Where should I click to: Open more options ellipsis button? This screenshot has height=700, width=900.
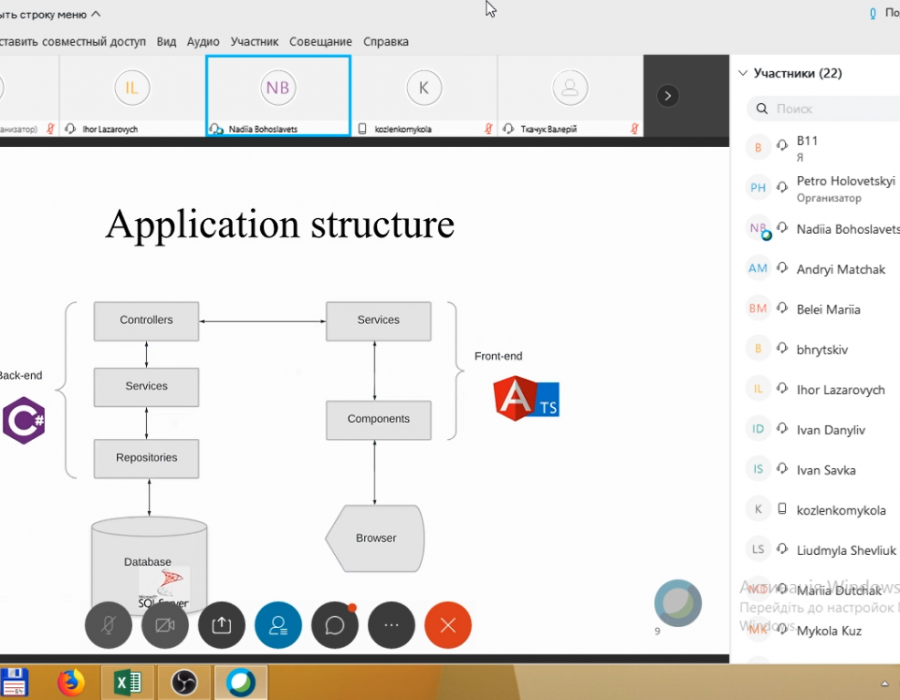click(392, 626)
